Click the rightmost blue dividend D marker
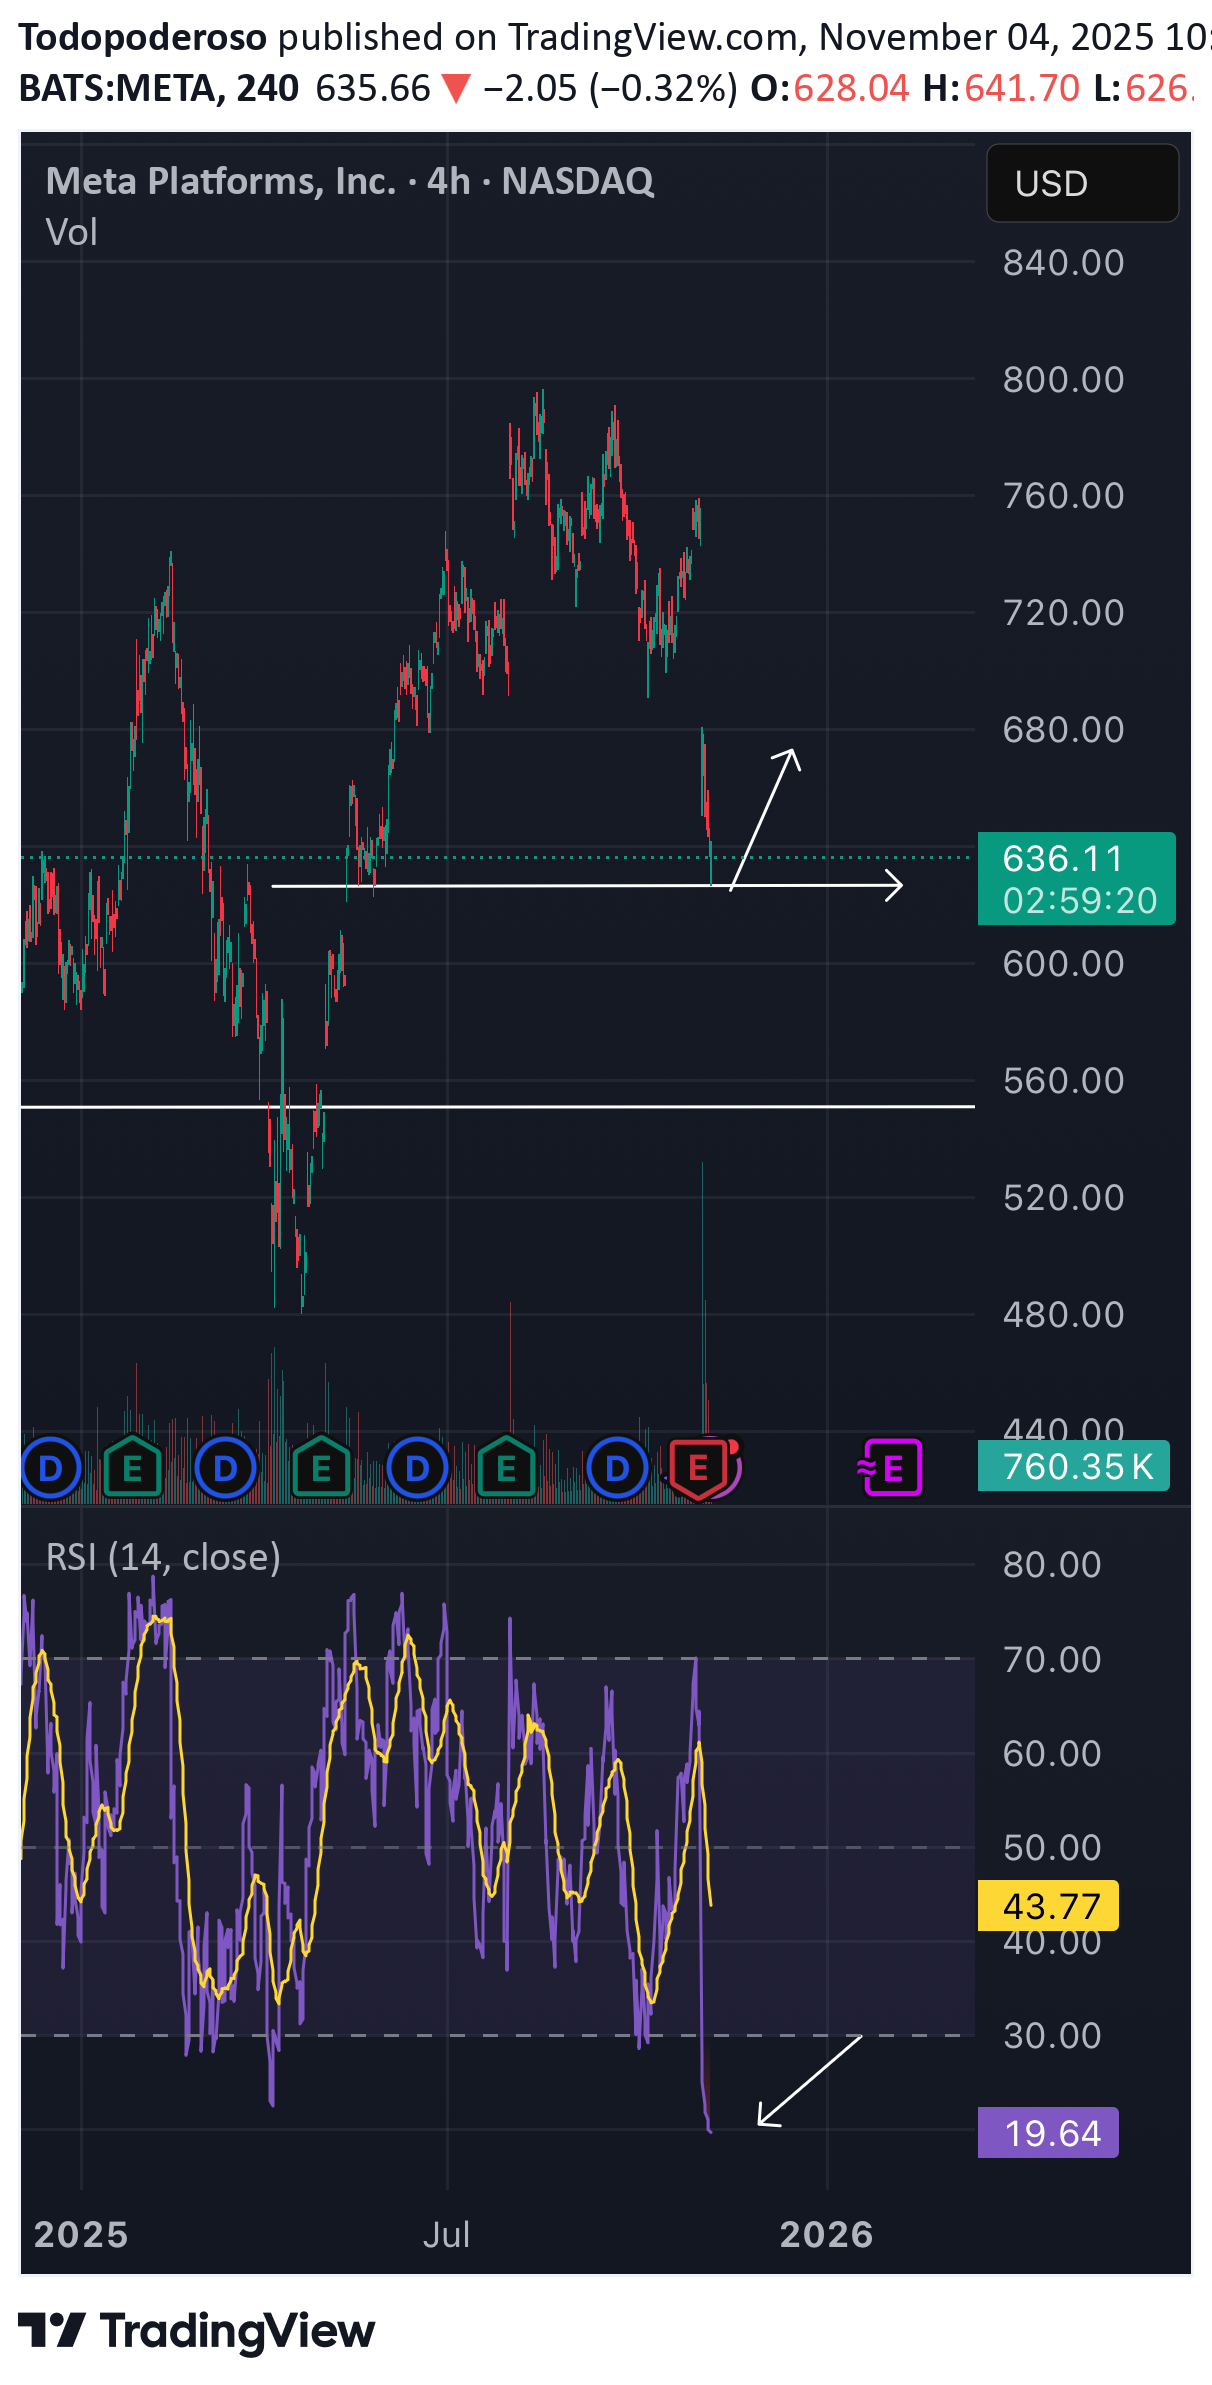The image size is (1212, 2385). click(x=617, y=1468)
